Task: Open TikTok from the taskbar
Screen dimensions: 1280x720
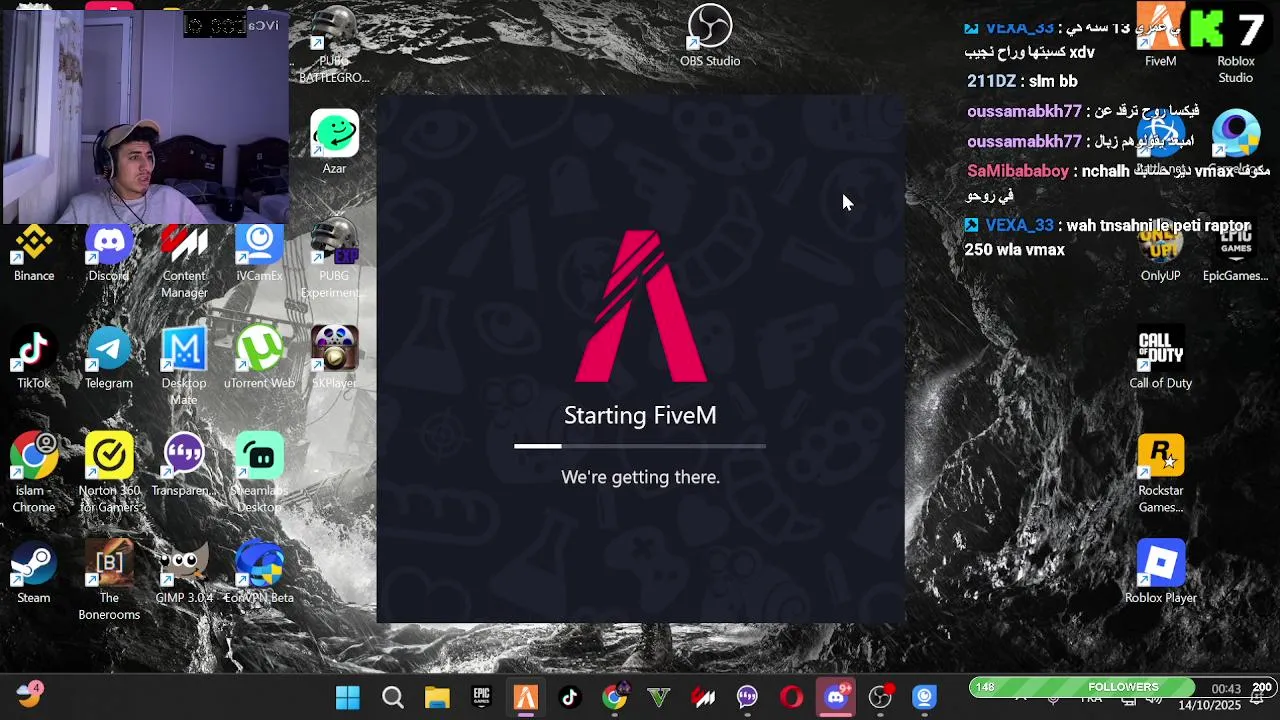Action: pyautogui.click(x=570, y=697)
